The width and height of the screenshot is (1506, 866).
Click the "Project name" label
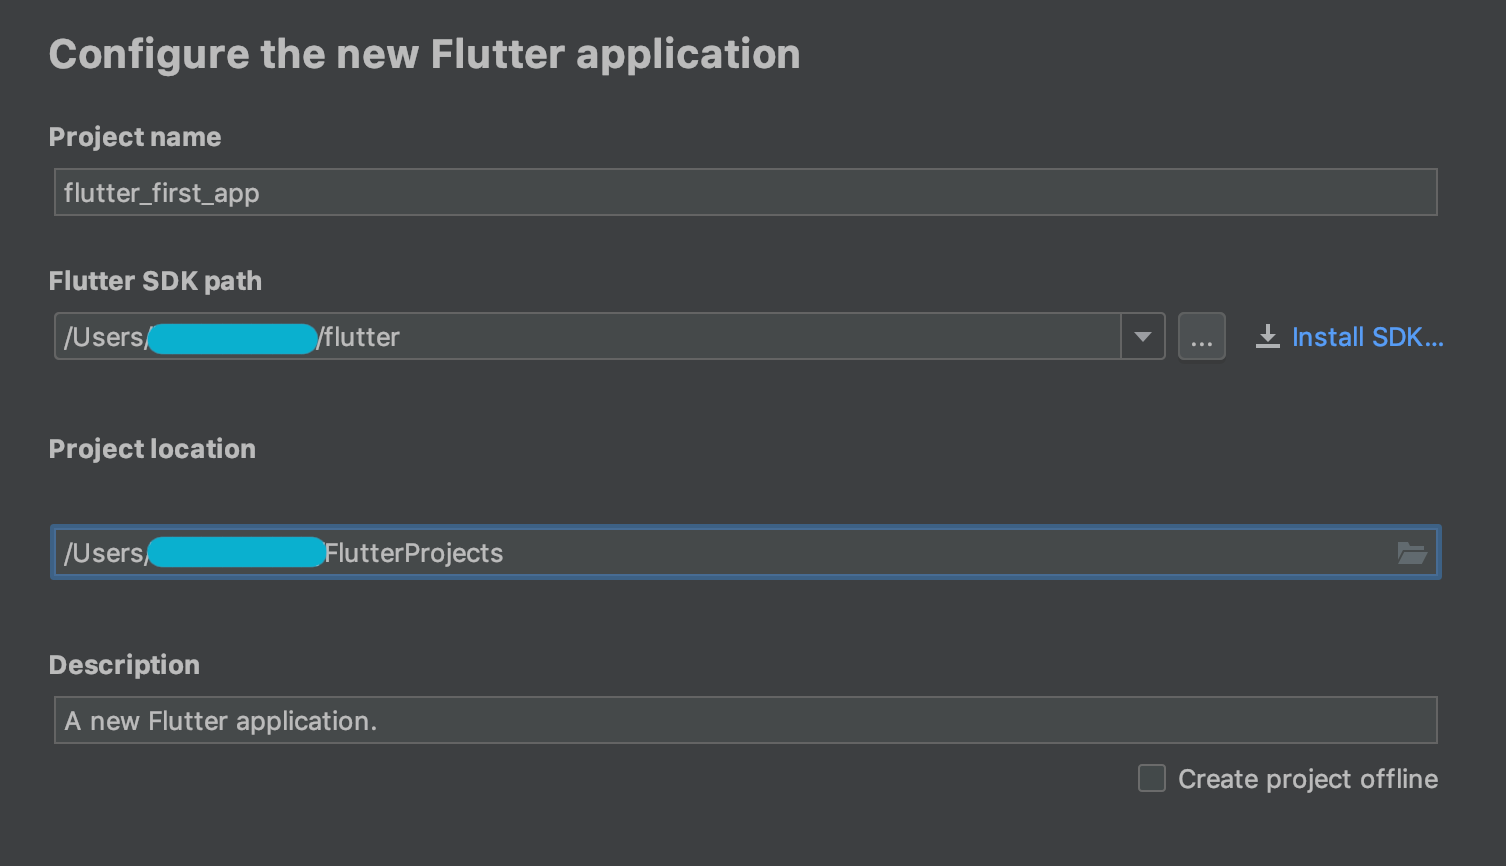pos(135,137)
